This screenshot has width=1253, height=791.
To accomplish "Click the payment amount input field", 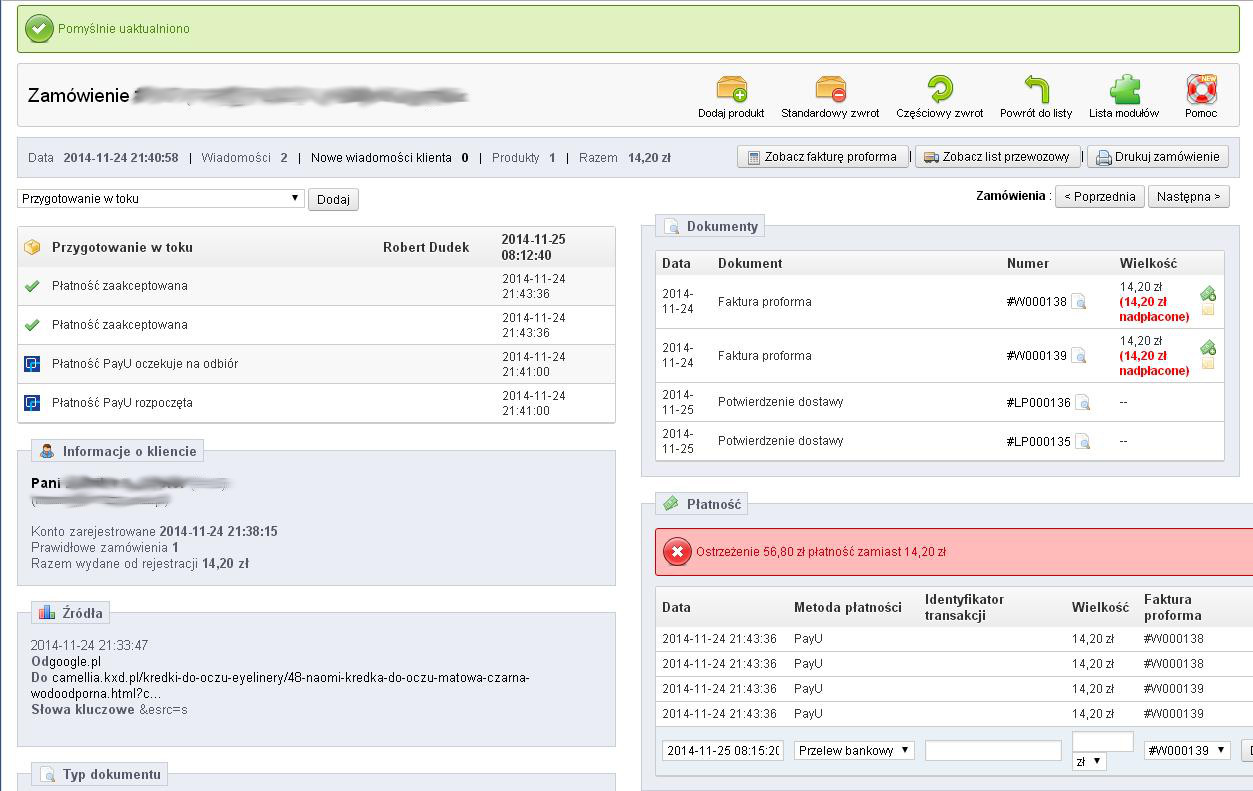I will pyautogui.click(x=1102, y=741).
